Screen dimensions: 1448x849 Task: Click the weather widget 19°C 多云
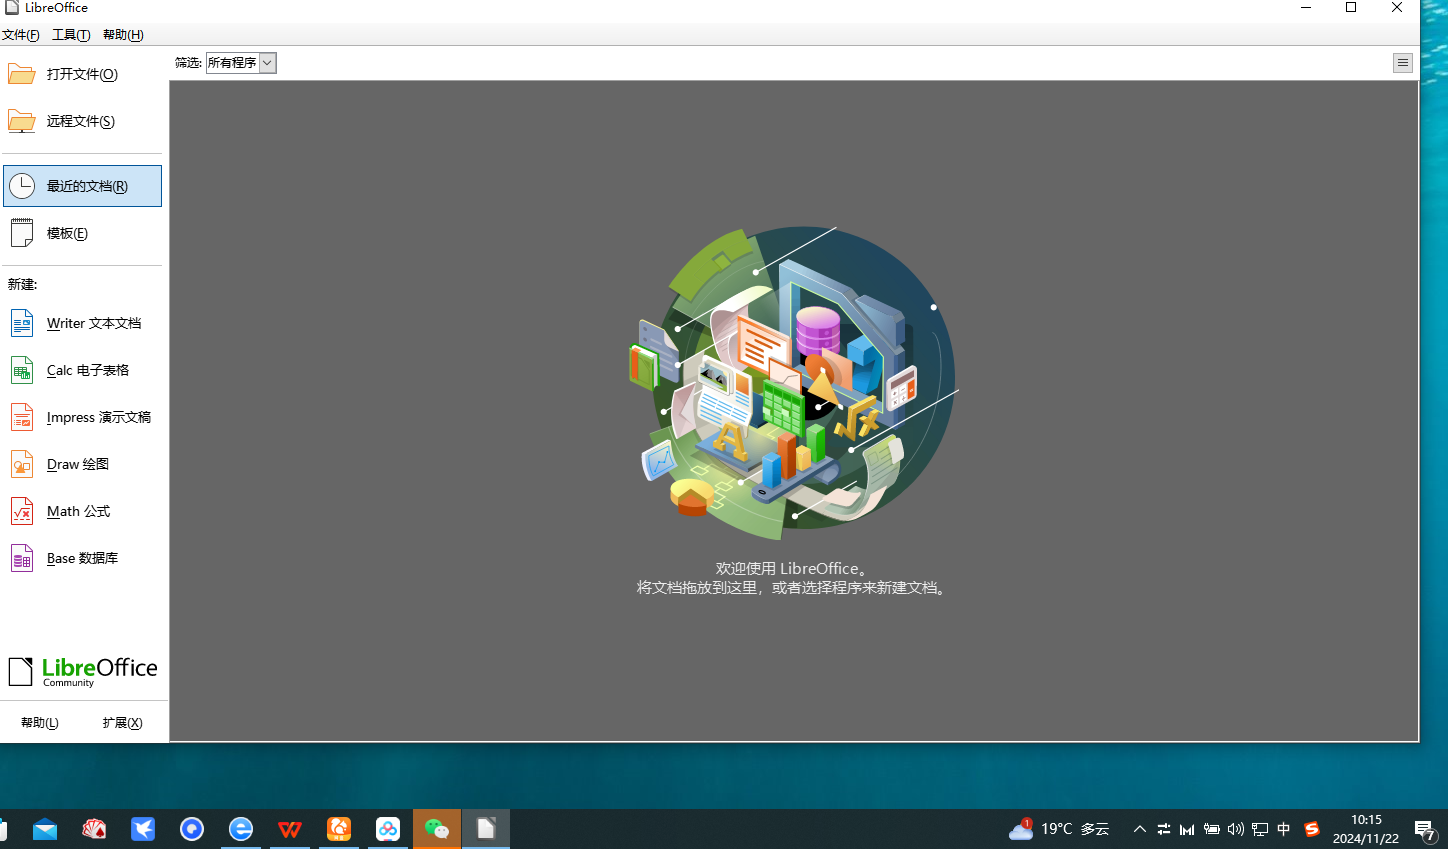click(x=1059, y=829)
